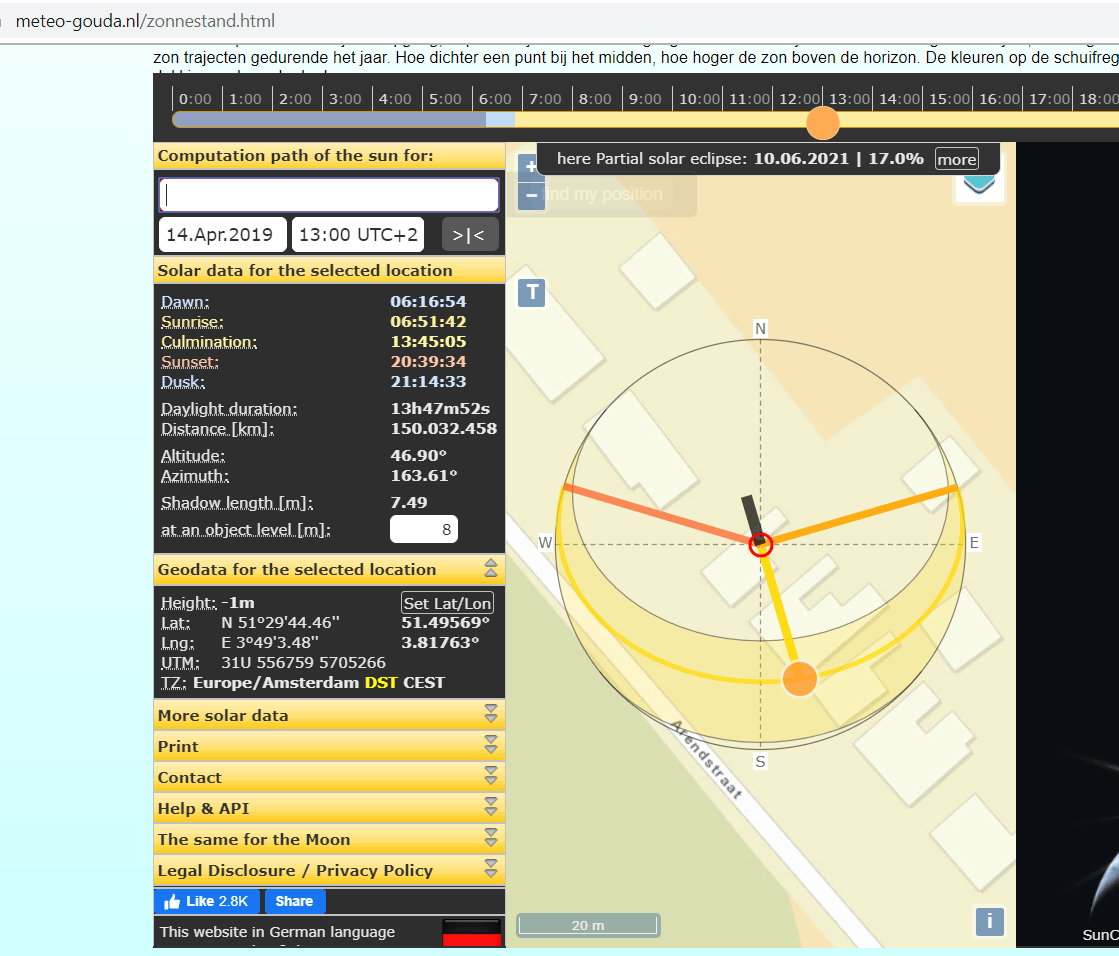Click the red location marker circle
Screen dimensions: 1119x956
[761, 545]
